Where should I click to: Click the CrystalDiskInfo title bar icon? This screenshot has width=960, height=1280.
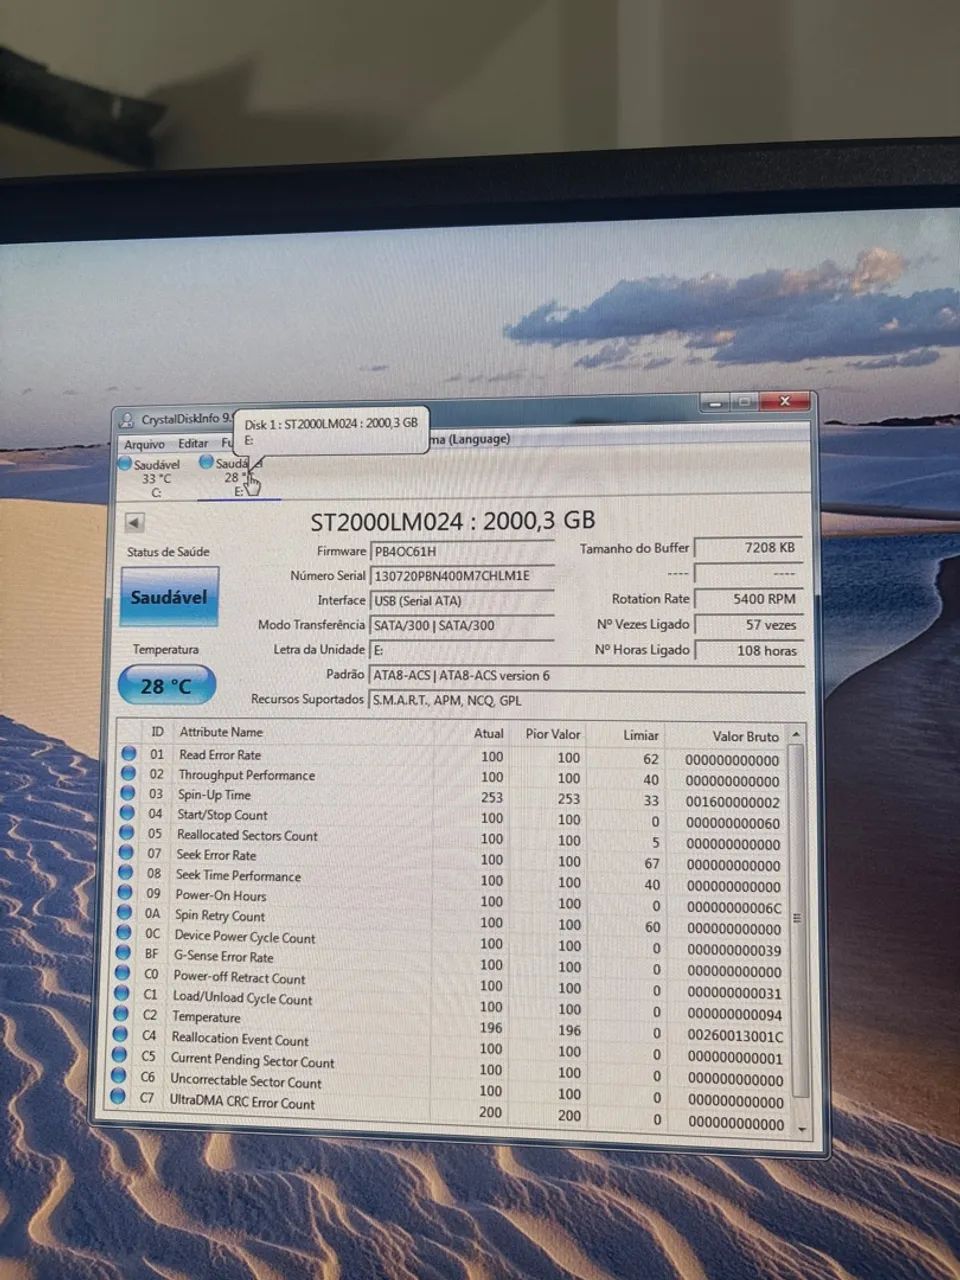[127, 420]
